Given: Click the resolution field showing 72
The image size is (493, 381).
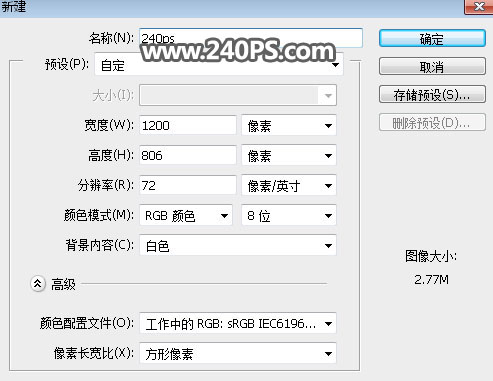Looking at the screenshot, I should (x=188, y=185).
